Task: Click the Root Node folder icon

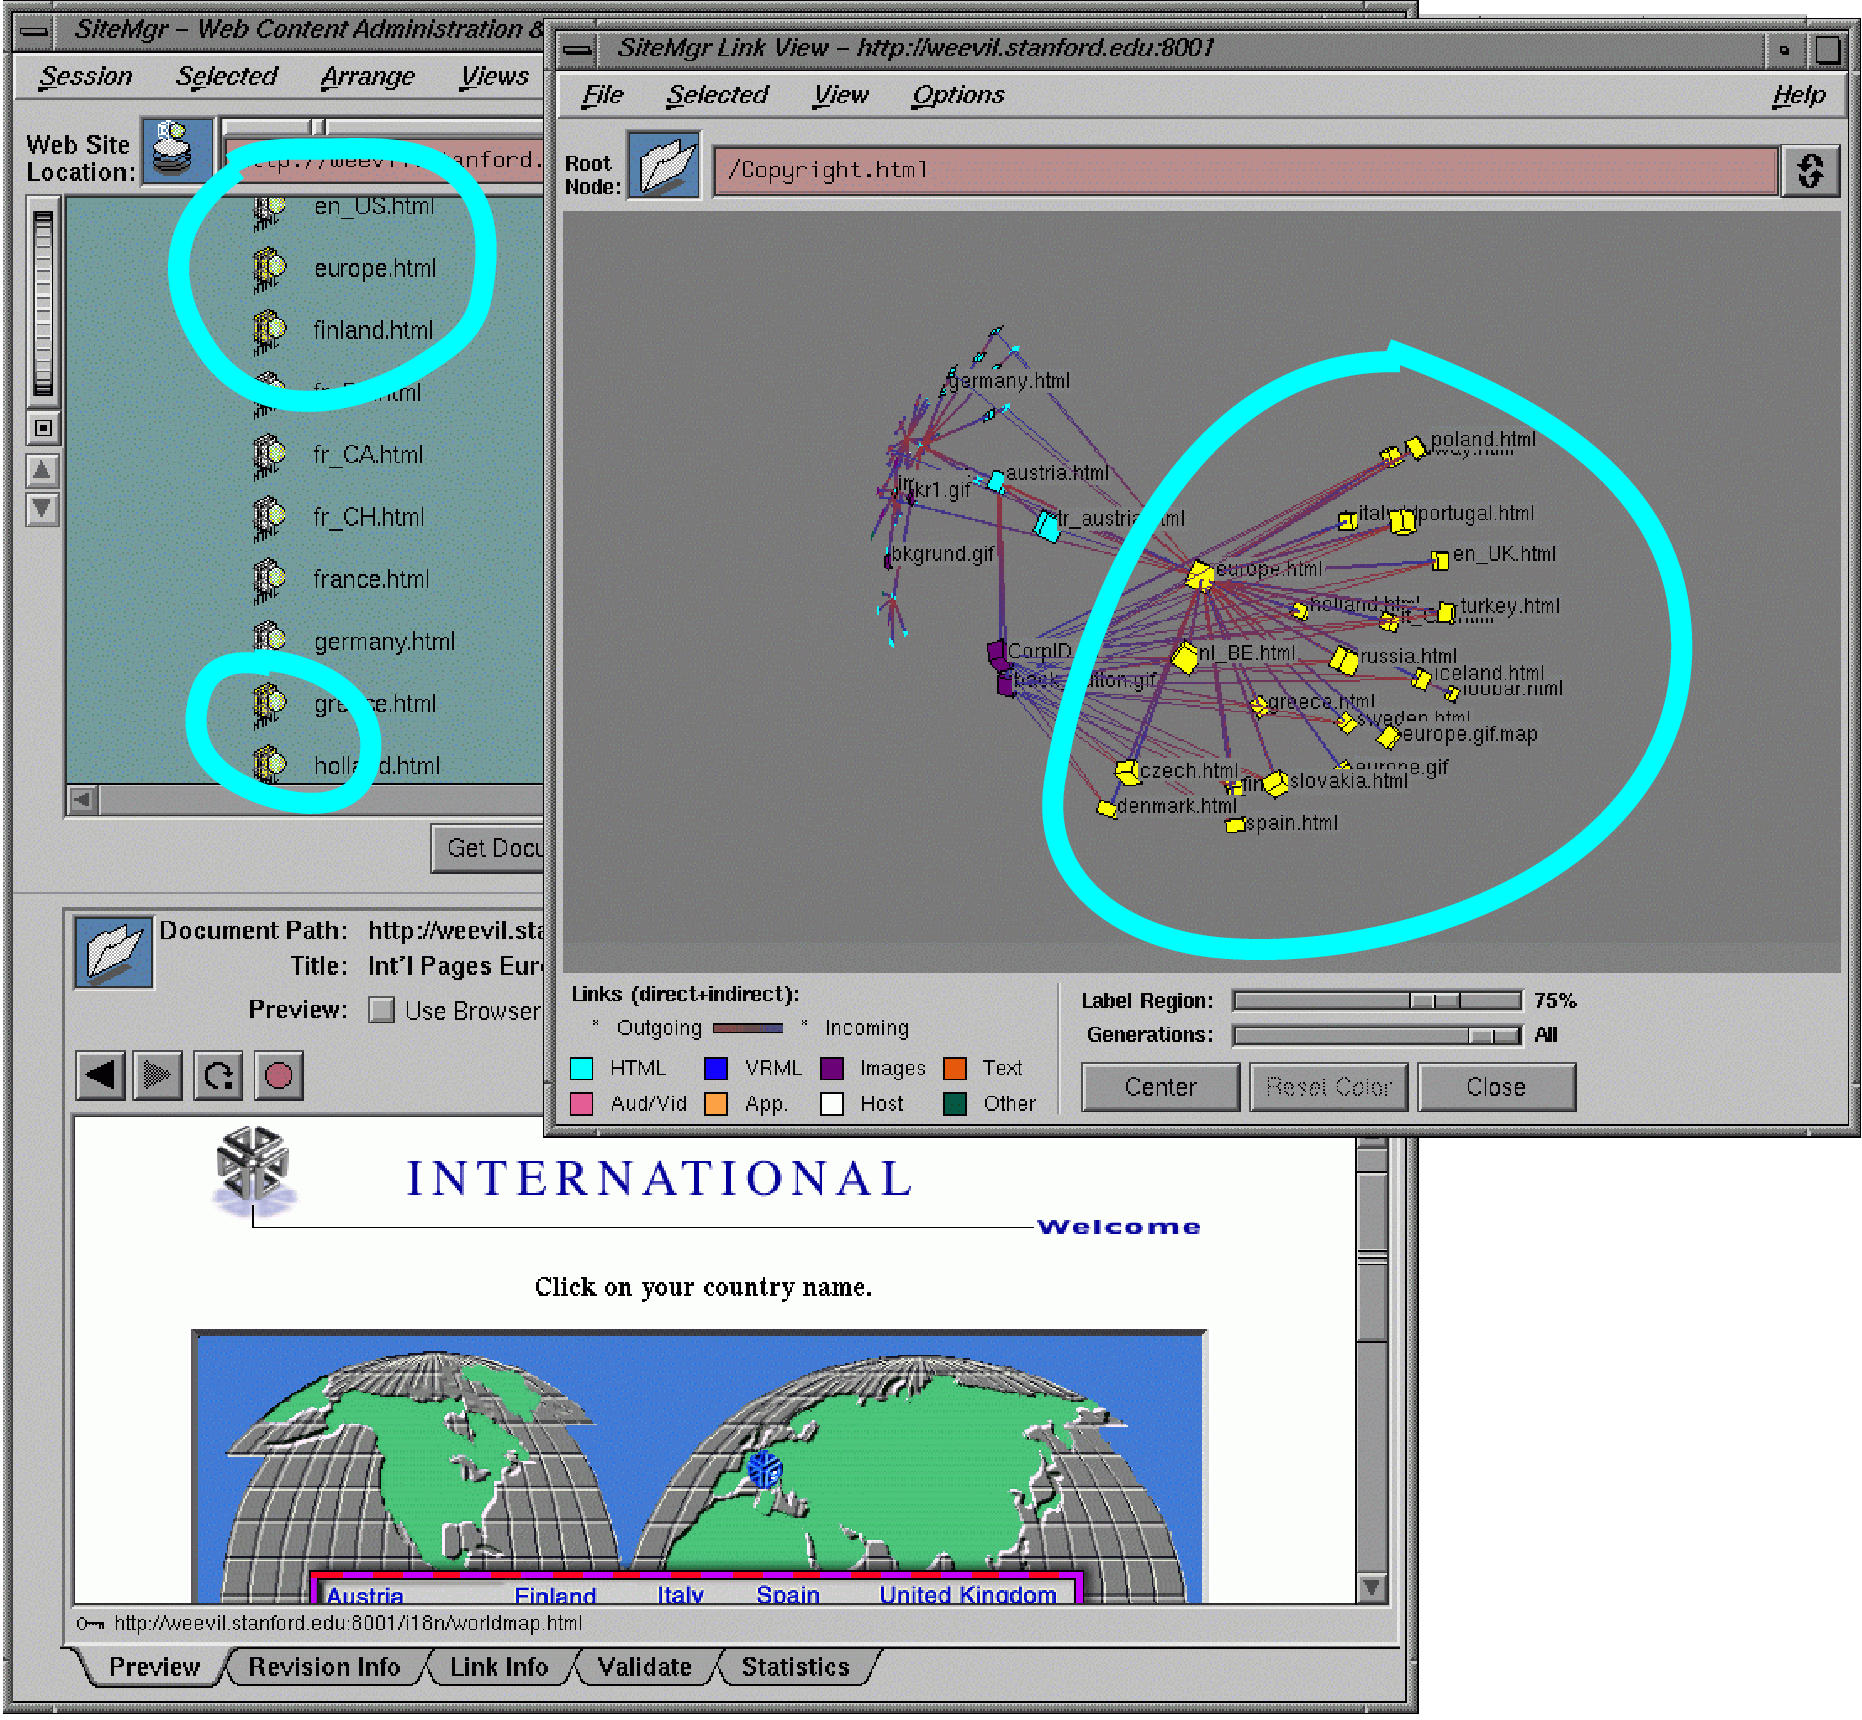Action: [x=664, y=166]
